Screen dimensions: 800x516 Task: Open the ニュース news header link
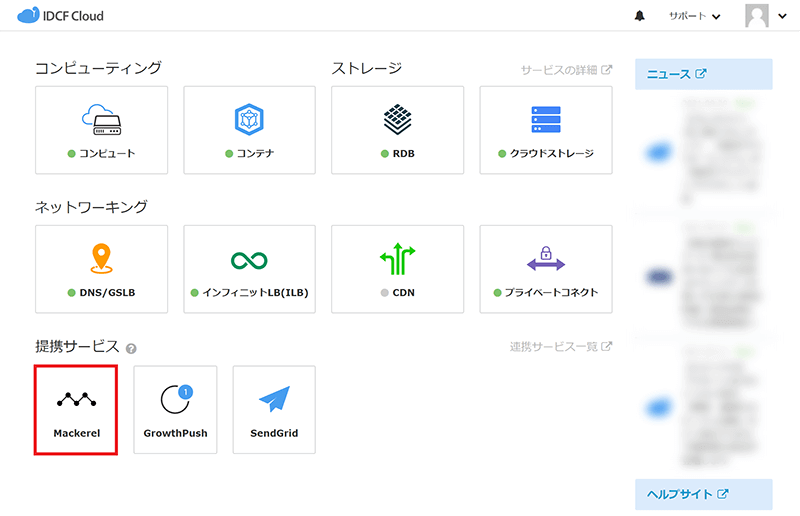coord(677,74)
